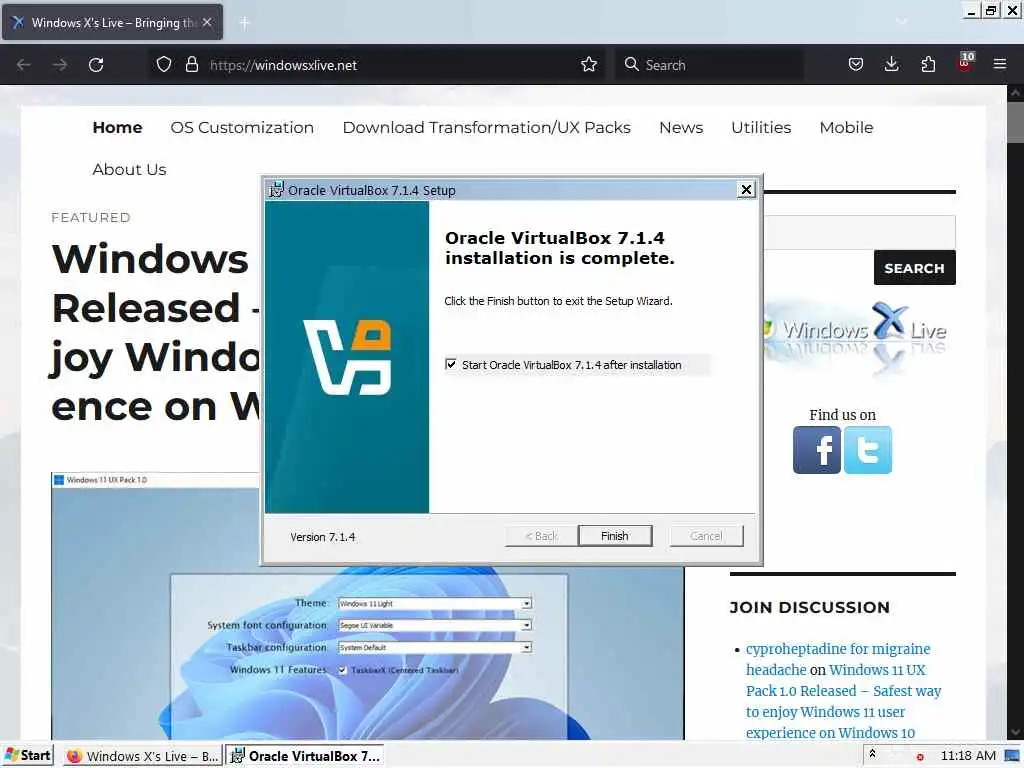Image resolution: width=1024 pixels, height=768 pixels.
Task: Open tracking protection shield in address bar
Action: click(164, 65)
